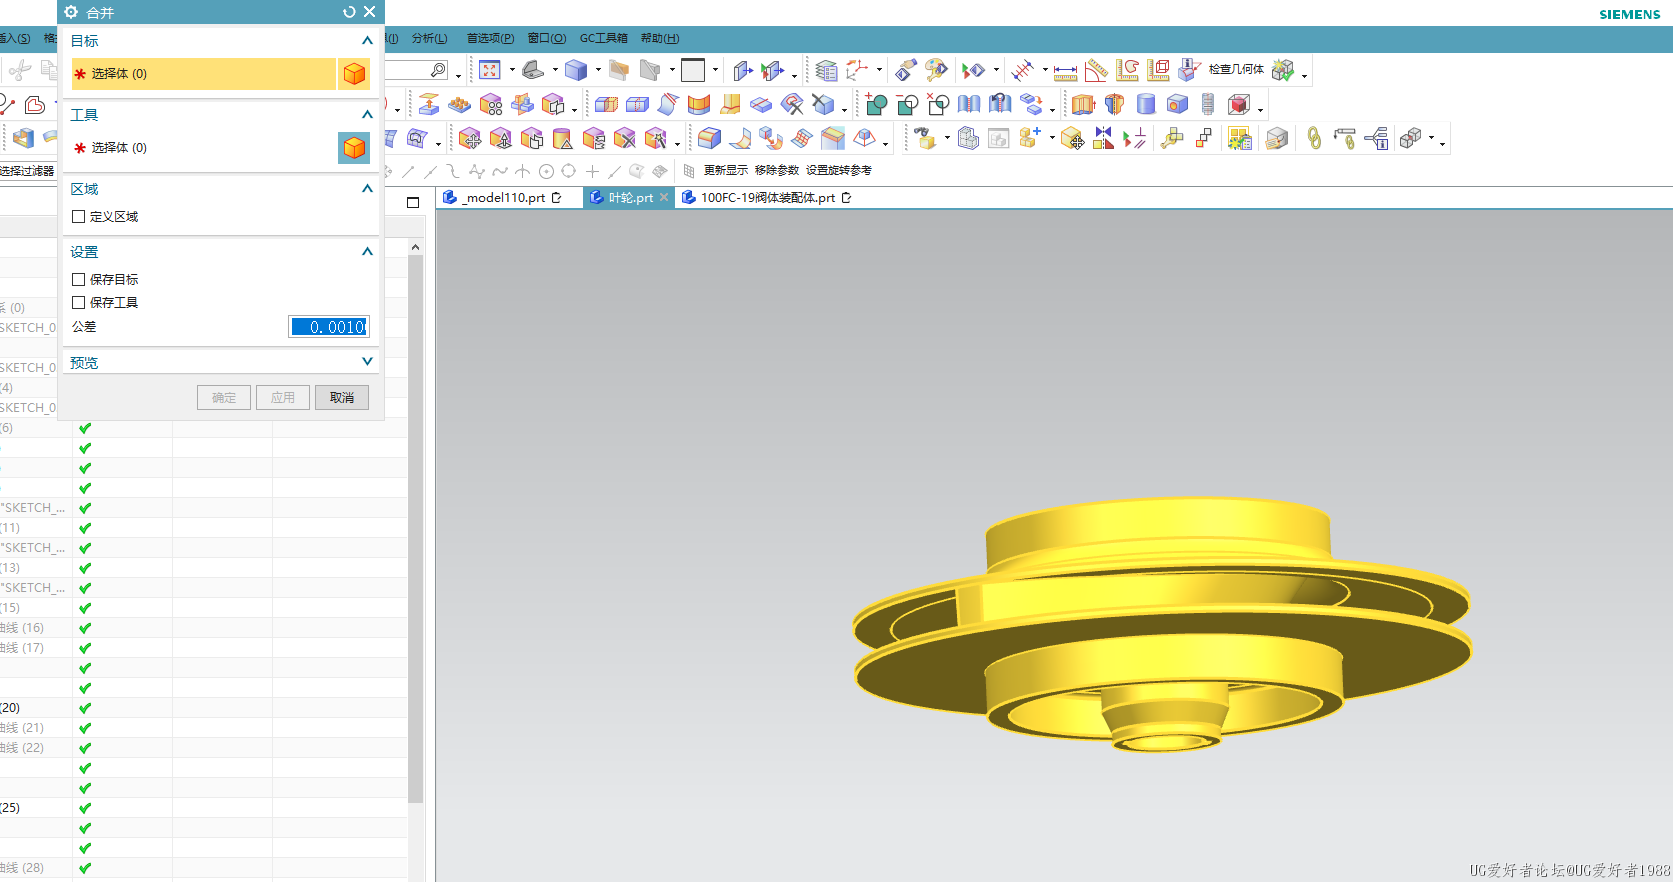
Task: Enable the 定义区域 checkbox
Action: click(x=78, y=217)
